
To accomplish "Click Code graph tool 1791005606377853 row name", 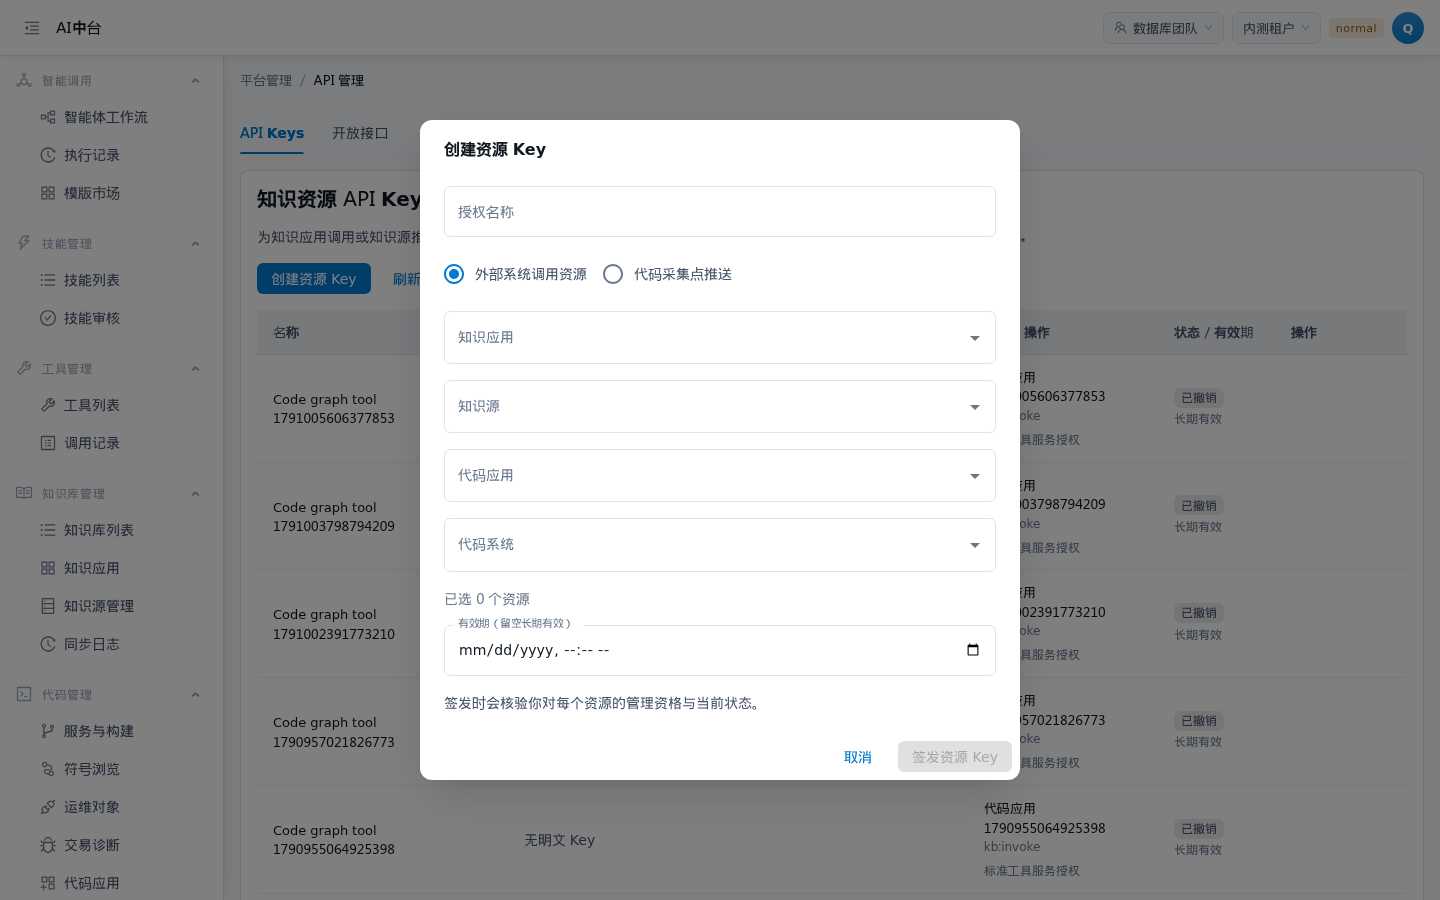I will (x=334, y=409).
